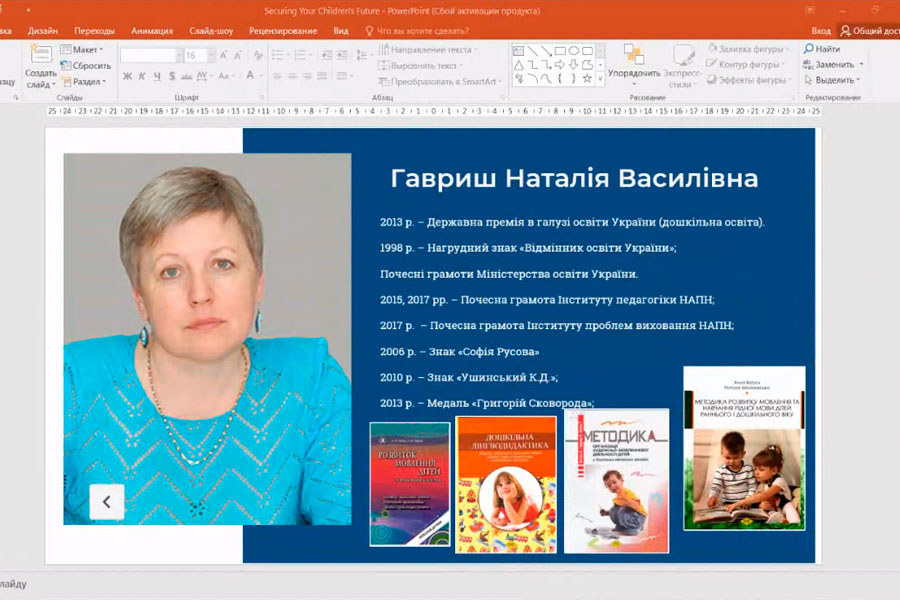This screenshot has width=900, height=600.
Task: Open the Выделить (Select) dropdown
Action: pyautogui.click(x=832, y=80)
